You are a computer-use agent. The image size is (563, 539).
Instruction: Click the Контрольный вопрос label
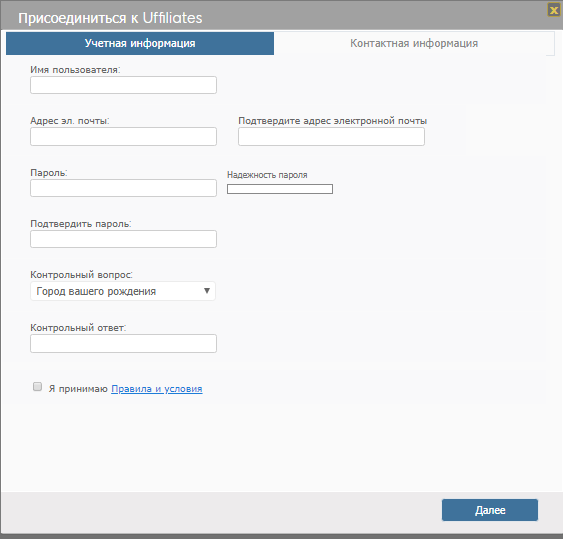(82, 275)
